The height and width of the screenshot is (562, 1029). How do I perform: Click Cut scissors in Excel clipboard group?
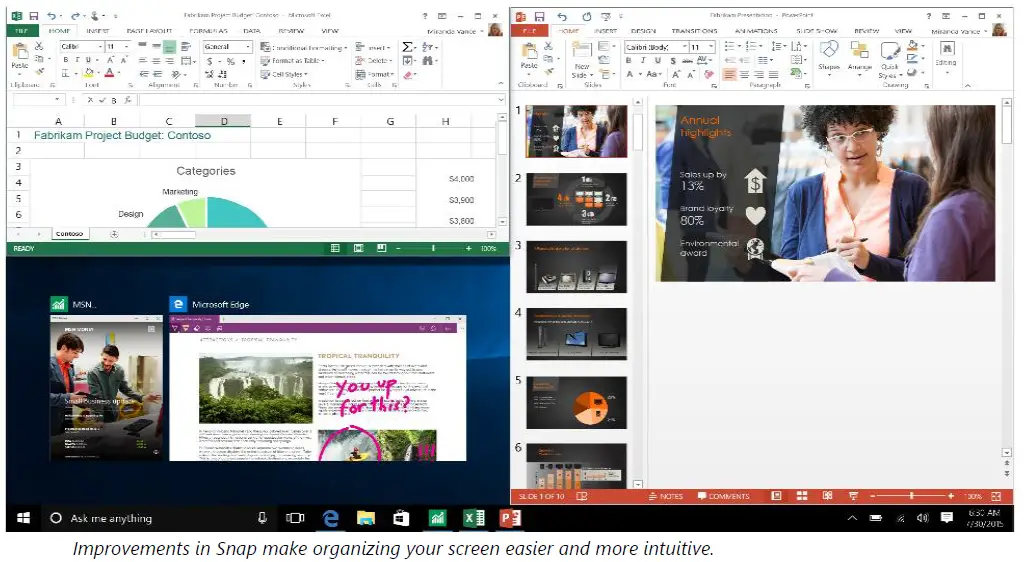coord(39,46)
